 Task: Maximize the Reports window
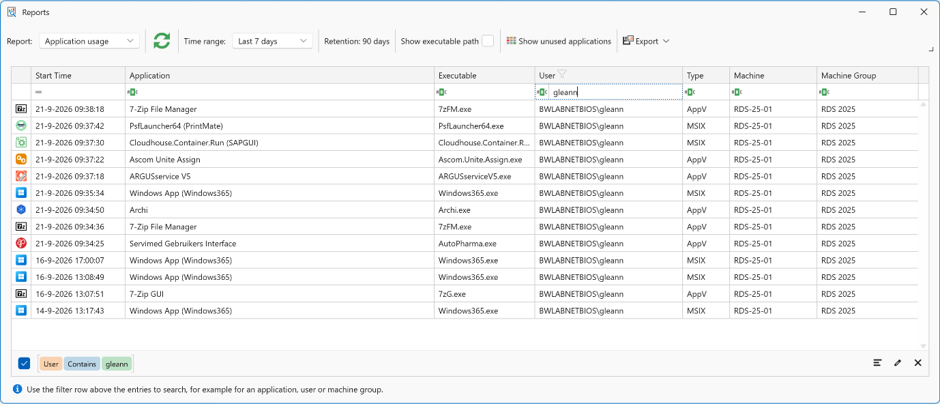893,11
